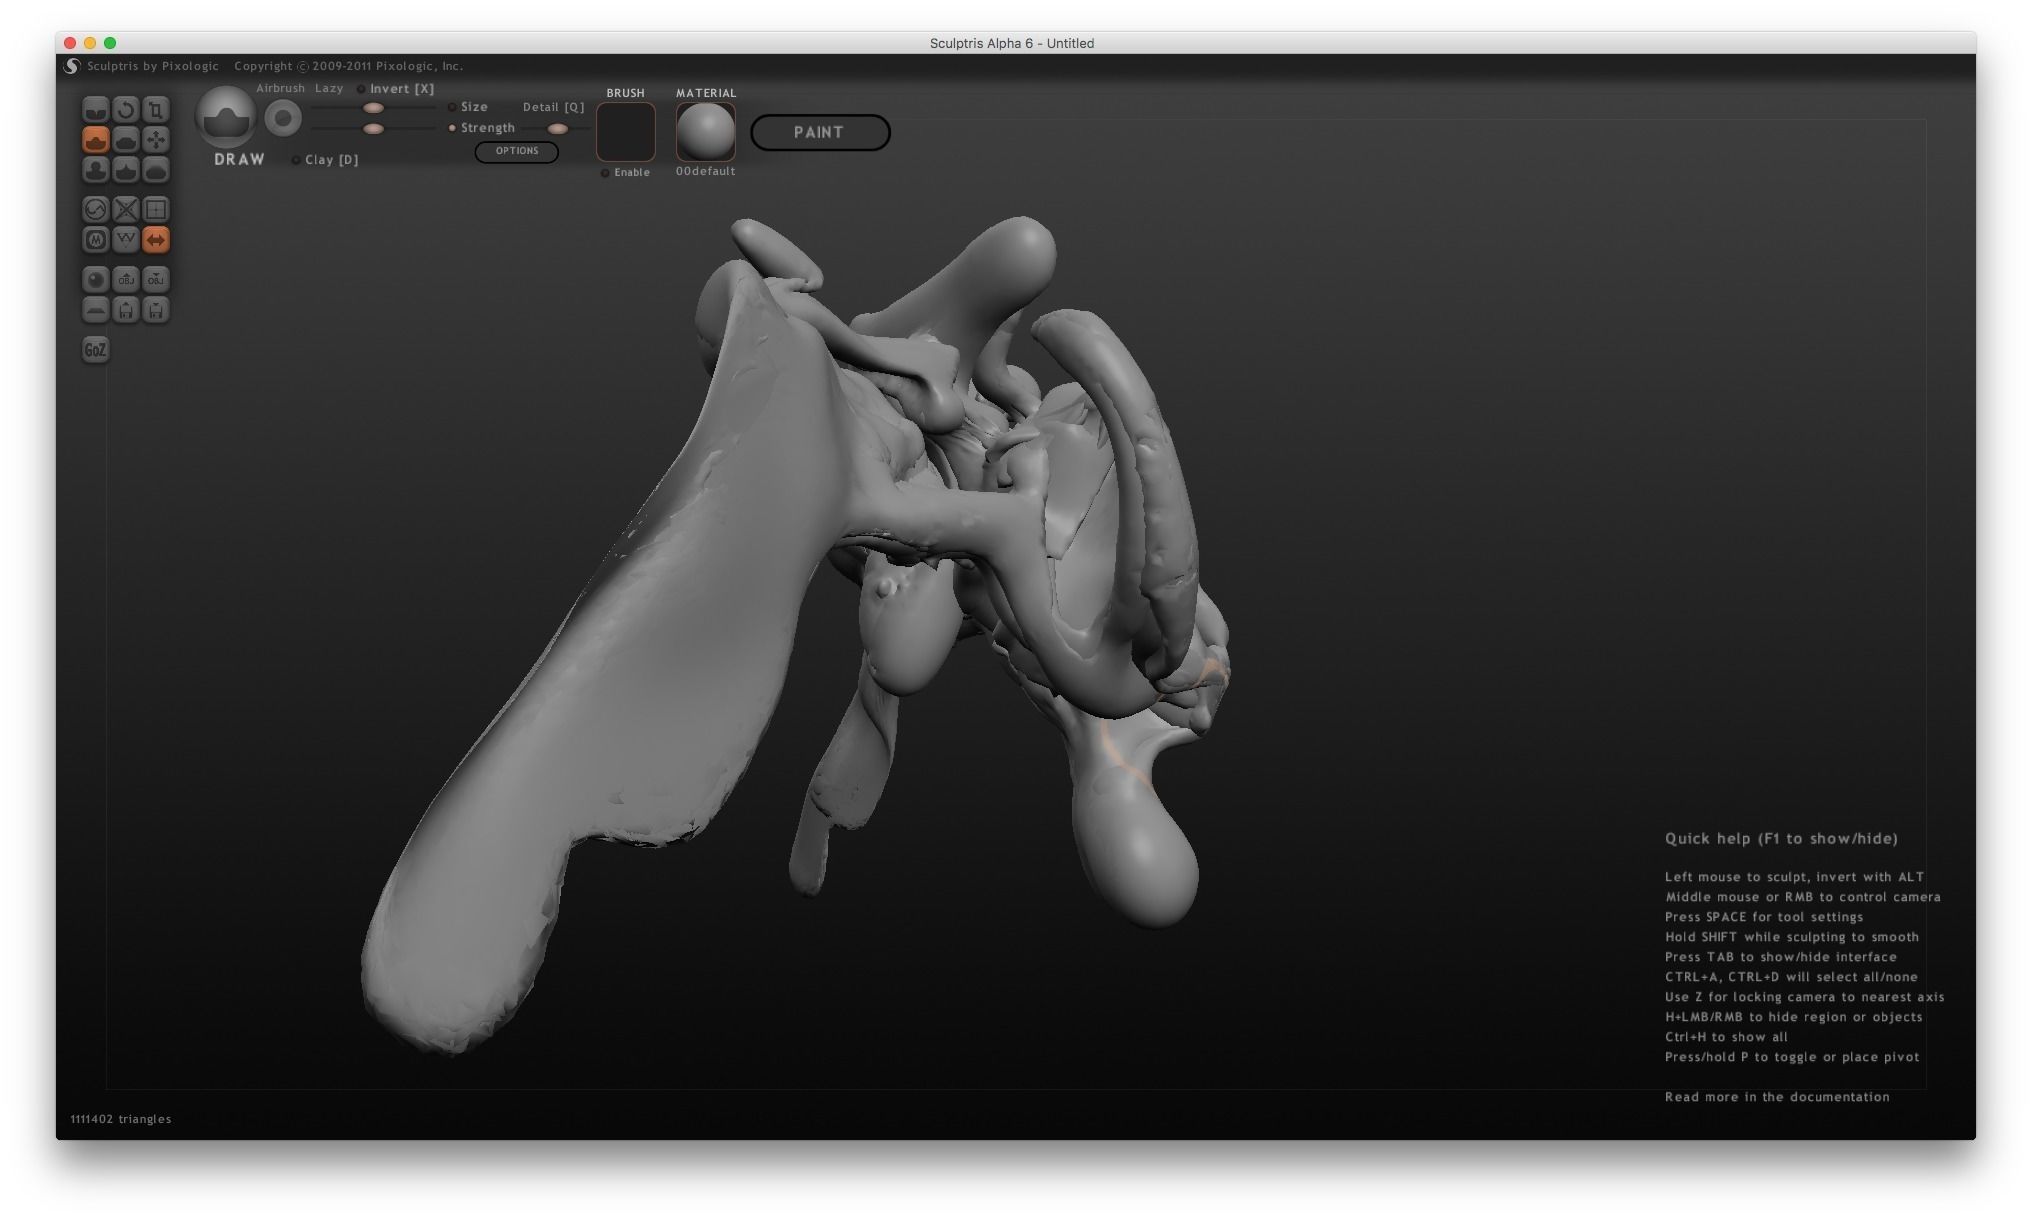The width and height of the screenshot is (2032, 1220).
Task: Click the large DRAW brush preview sphere
Action: click(x=226, y=117)
